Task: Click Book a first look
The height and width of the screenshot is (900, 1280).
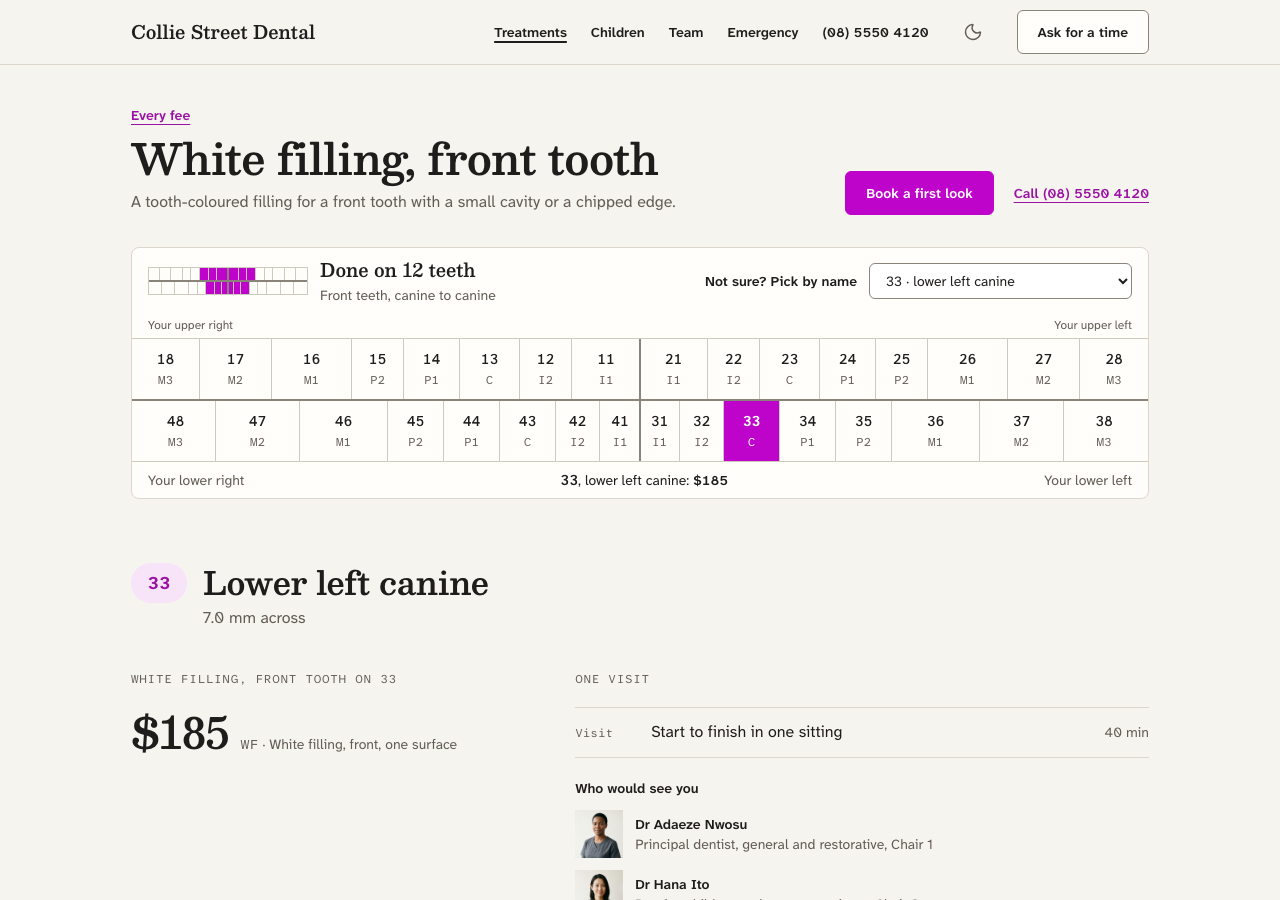Action: coord(919,193)
